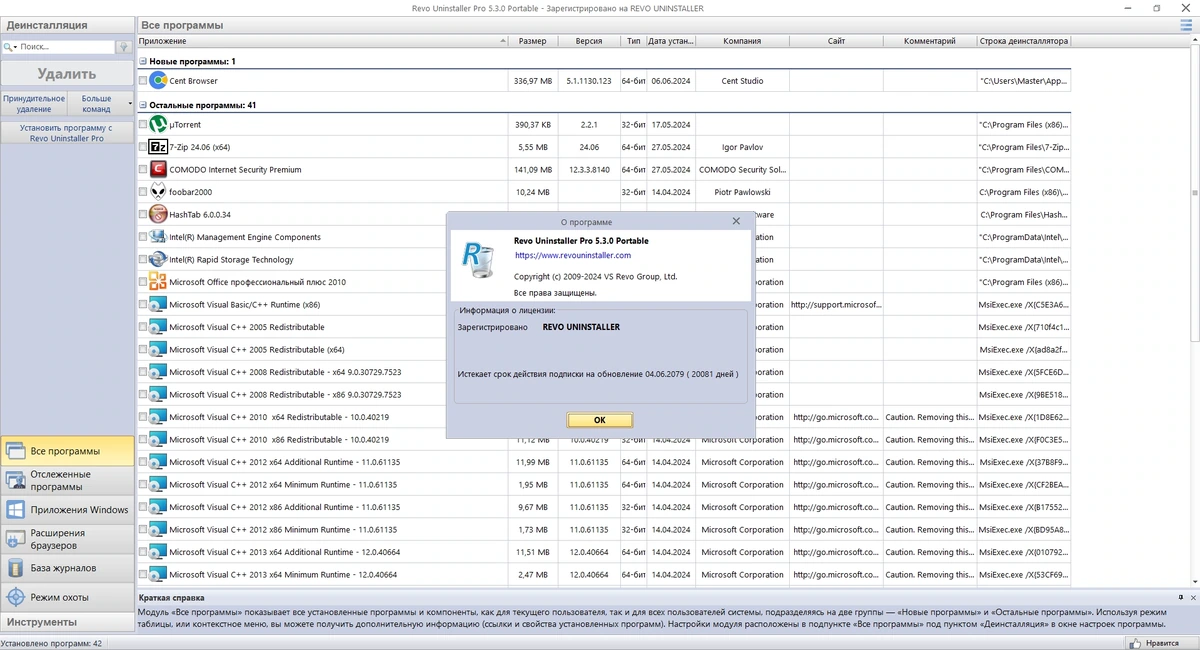Screen dimensions: 1200x650
Task: Tick the foobar2000 checkbox
Action: tap(143, 193)
